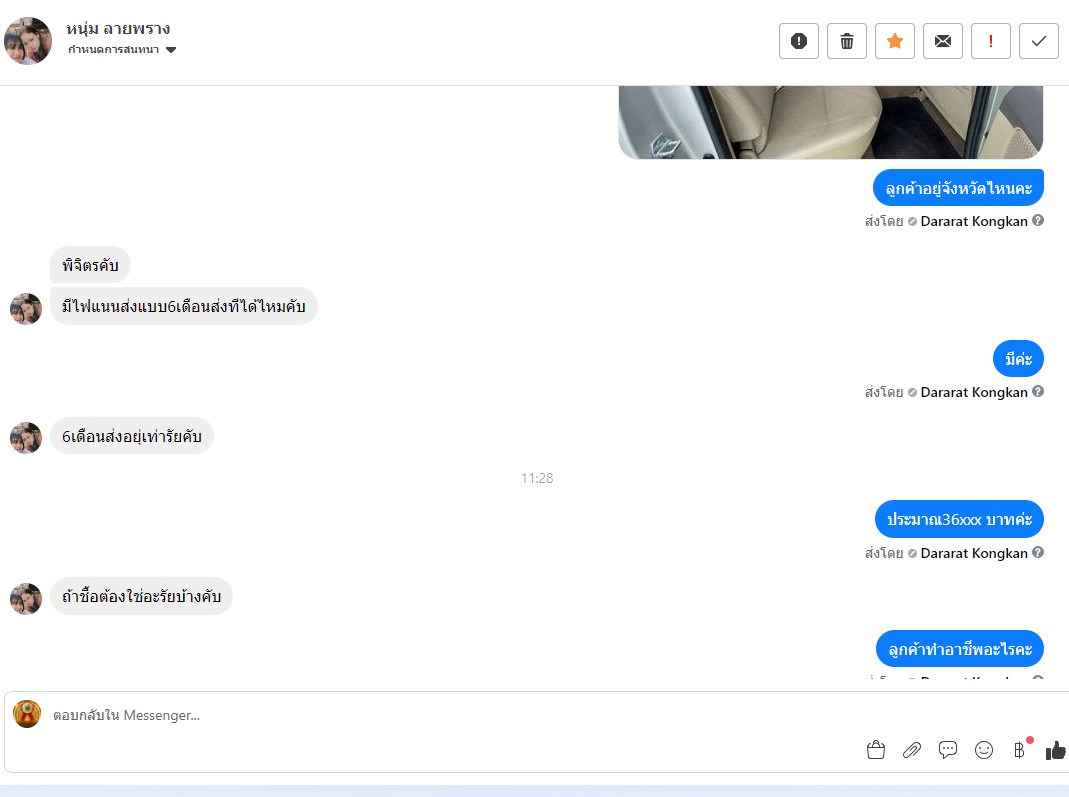Flag conversation as priority with red exclamation

click(x=991, y=41)
